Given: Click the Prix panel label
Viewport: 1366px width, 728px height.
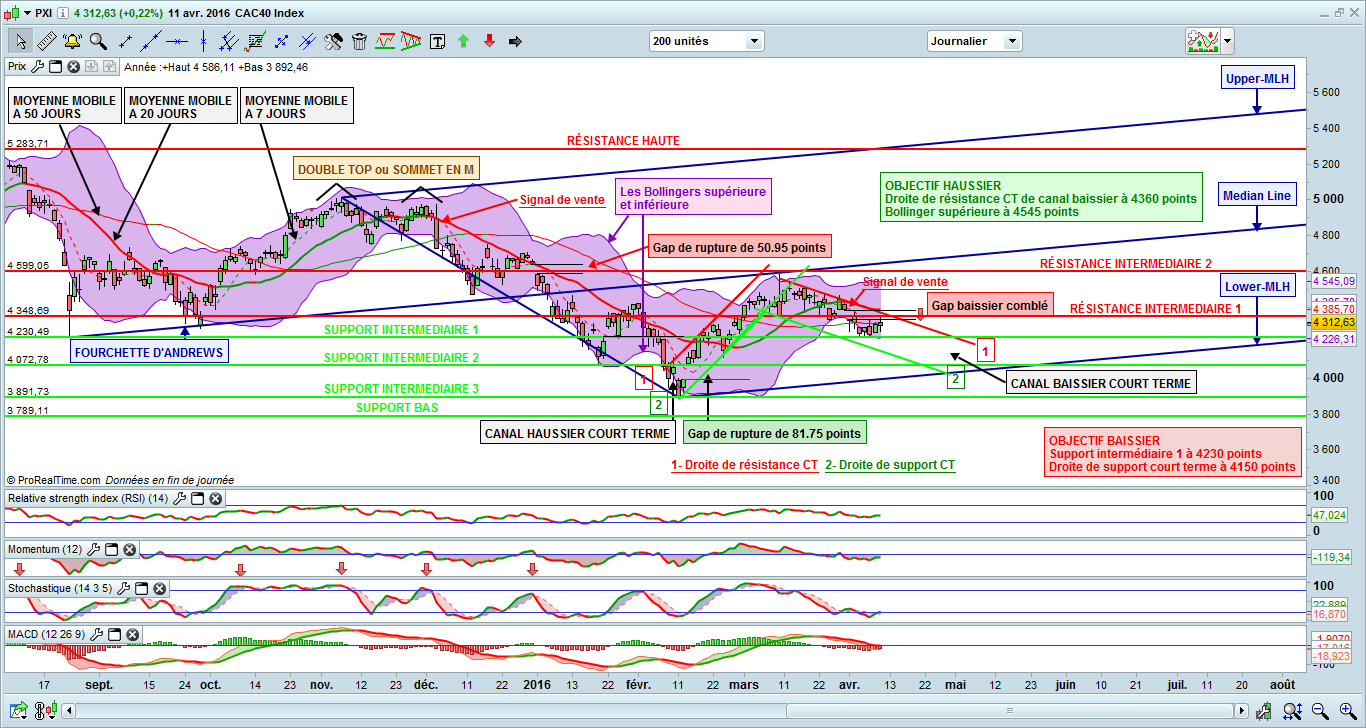Looking at the screenshot, I should click(x=17, y=67).
